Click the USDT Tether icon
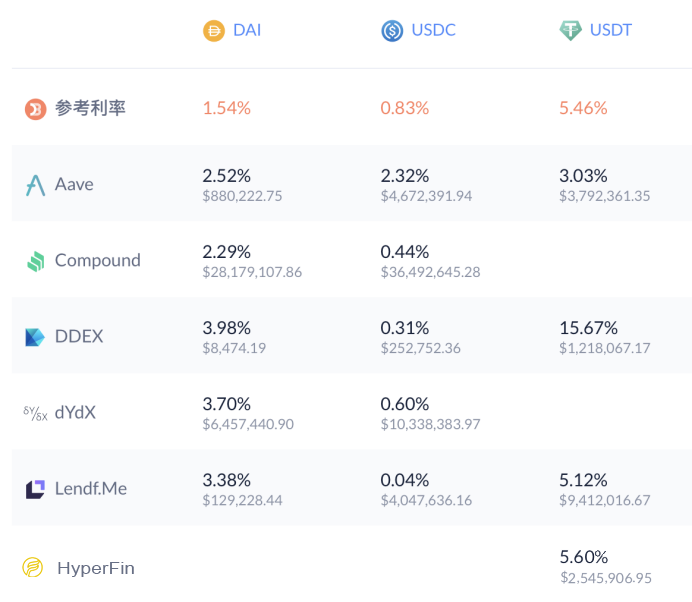 570,31
